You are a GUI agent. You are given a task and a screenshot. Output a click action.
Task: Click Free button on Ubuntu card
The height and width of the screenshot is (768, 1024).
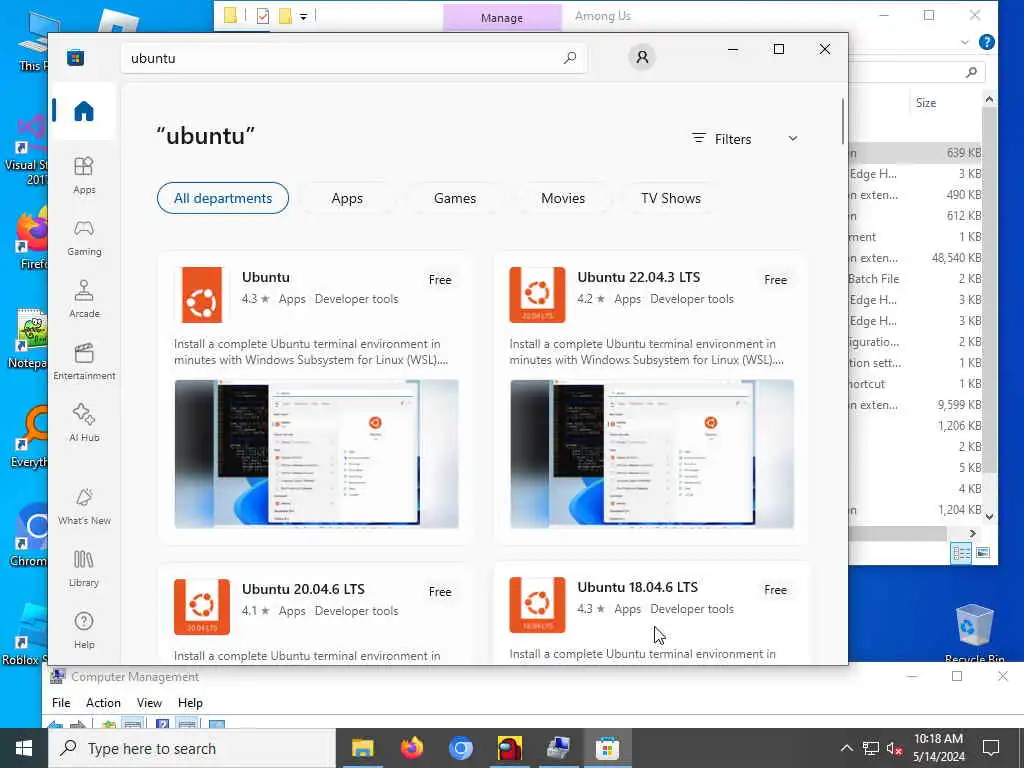point(440,280)
